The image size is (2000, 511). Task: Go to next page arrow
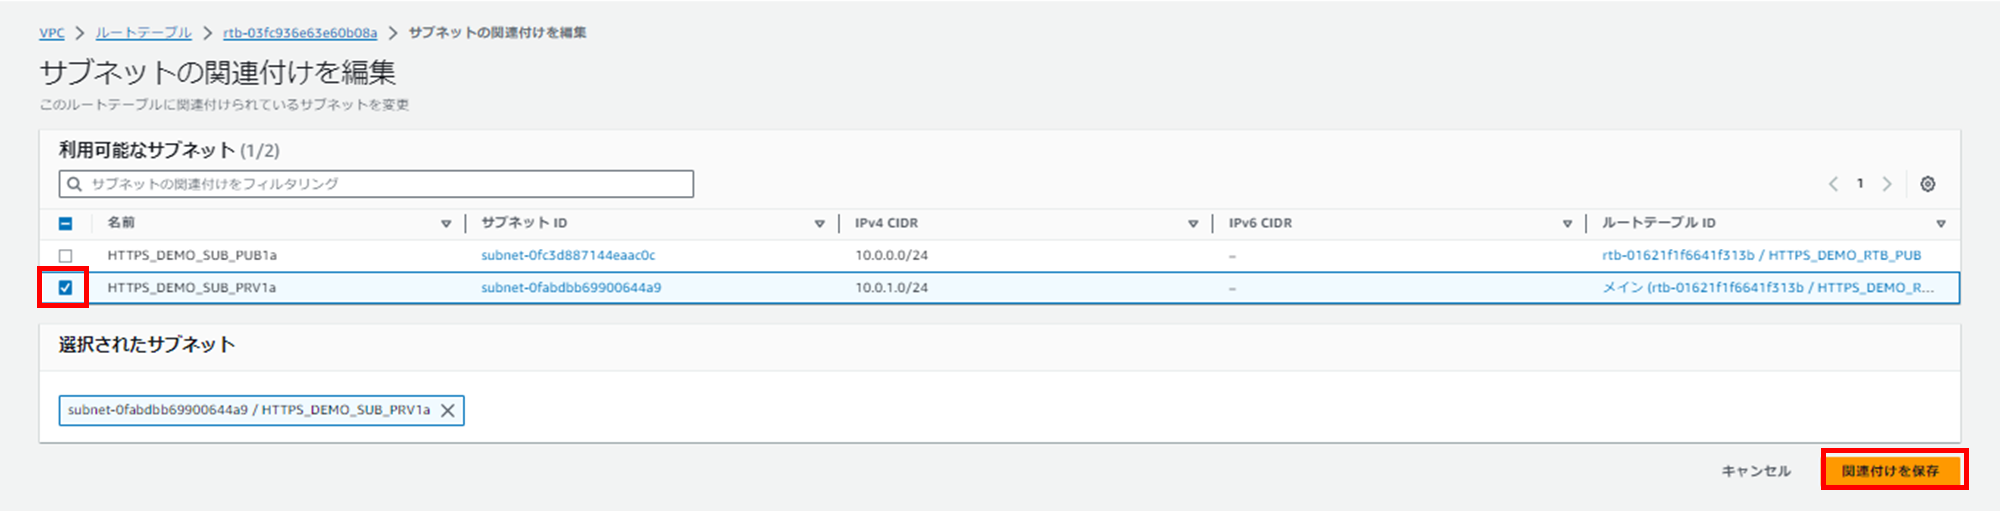[1887, 184]
